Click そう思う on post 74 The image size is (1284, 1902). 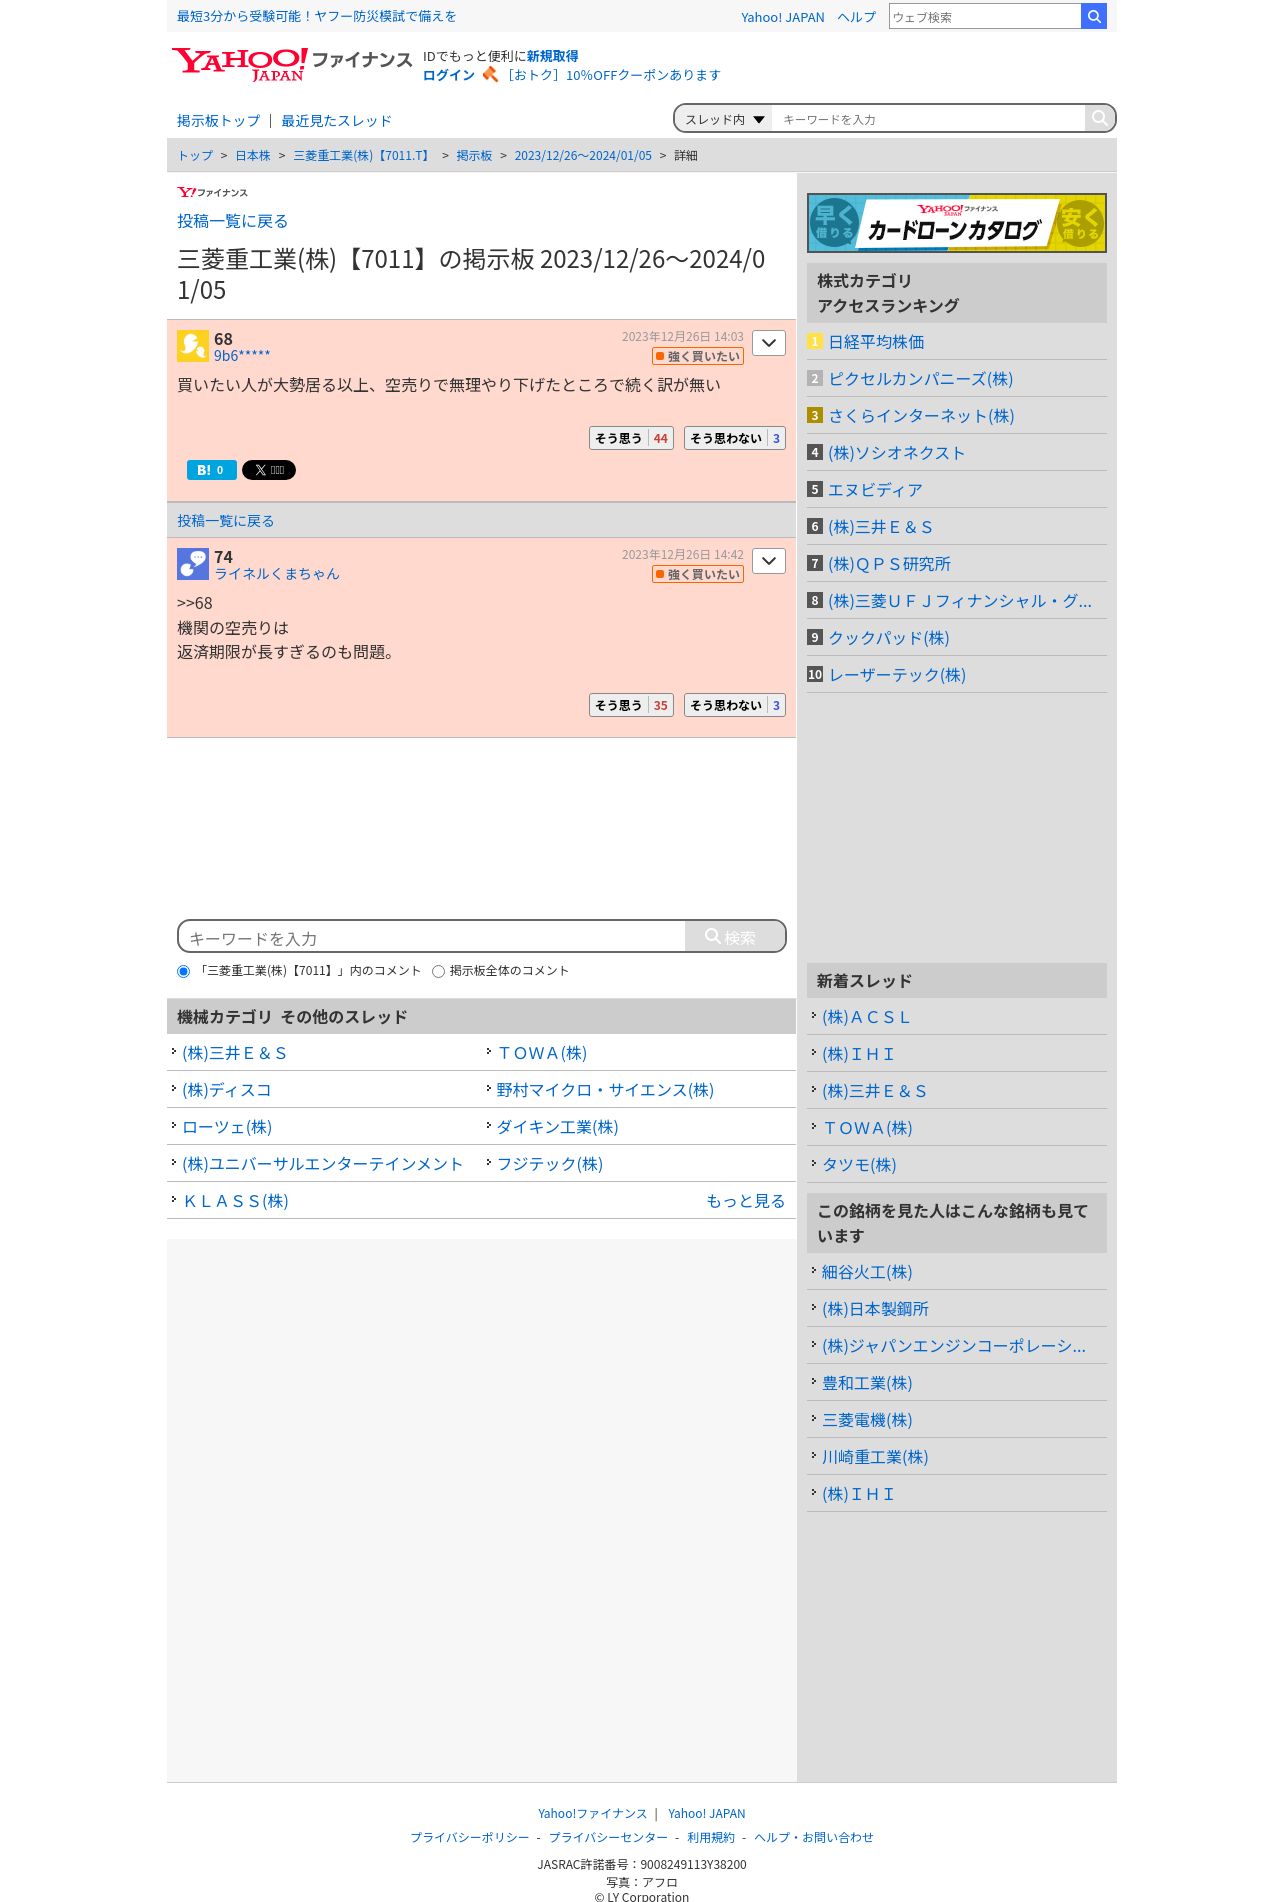coord(631,705)
